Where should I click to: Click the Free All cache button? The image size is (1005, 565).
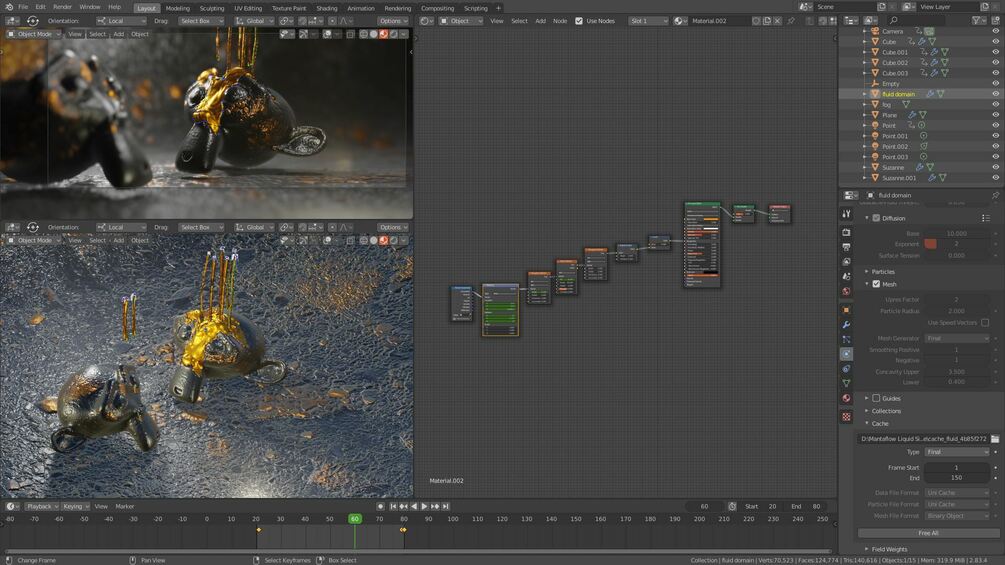(x=927, y=533)
